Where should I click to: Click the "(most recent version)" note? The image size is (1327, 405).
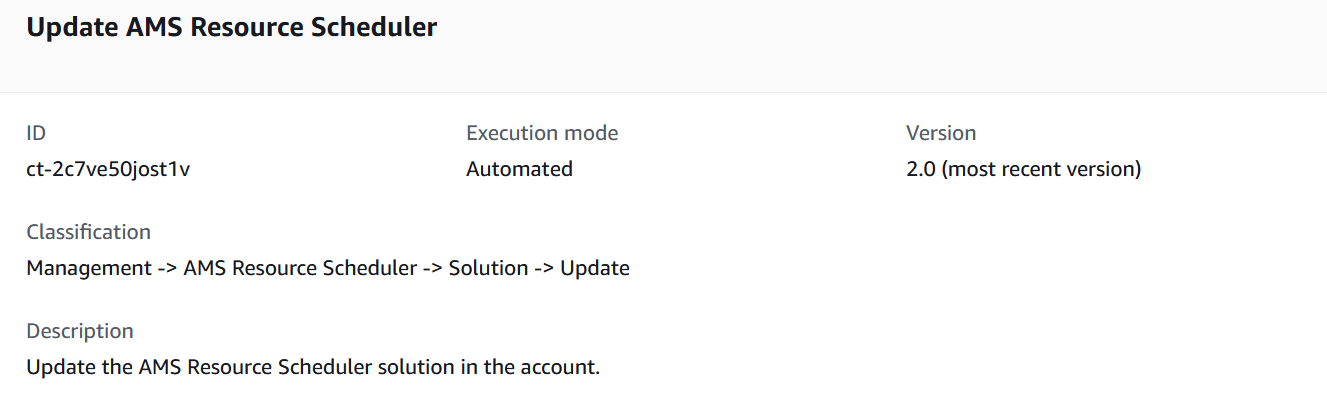[x=1041, y=169]
